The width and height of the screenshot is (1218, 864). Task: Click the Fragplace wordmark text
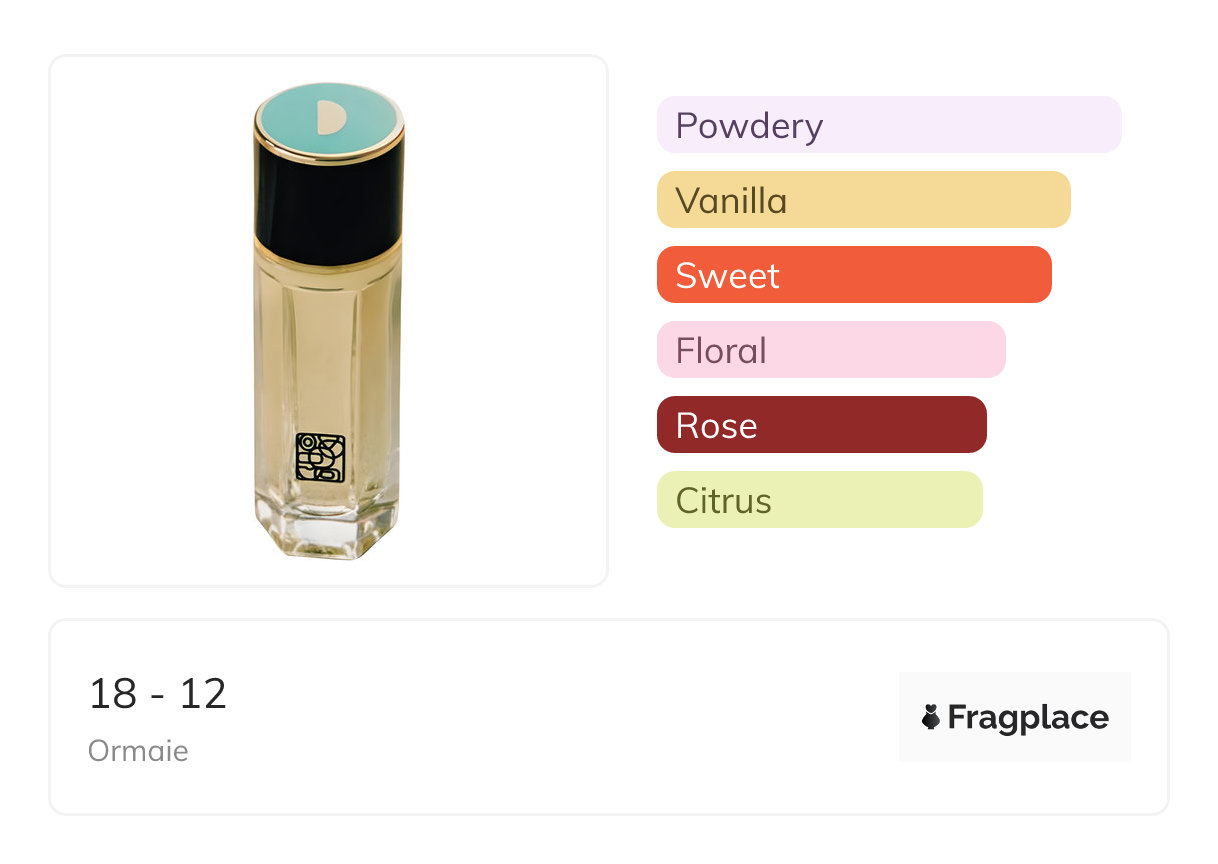click(1028, 717)
